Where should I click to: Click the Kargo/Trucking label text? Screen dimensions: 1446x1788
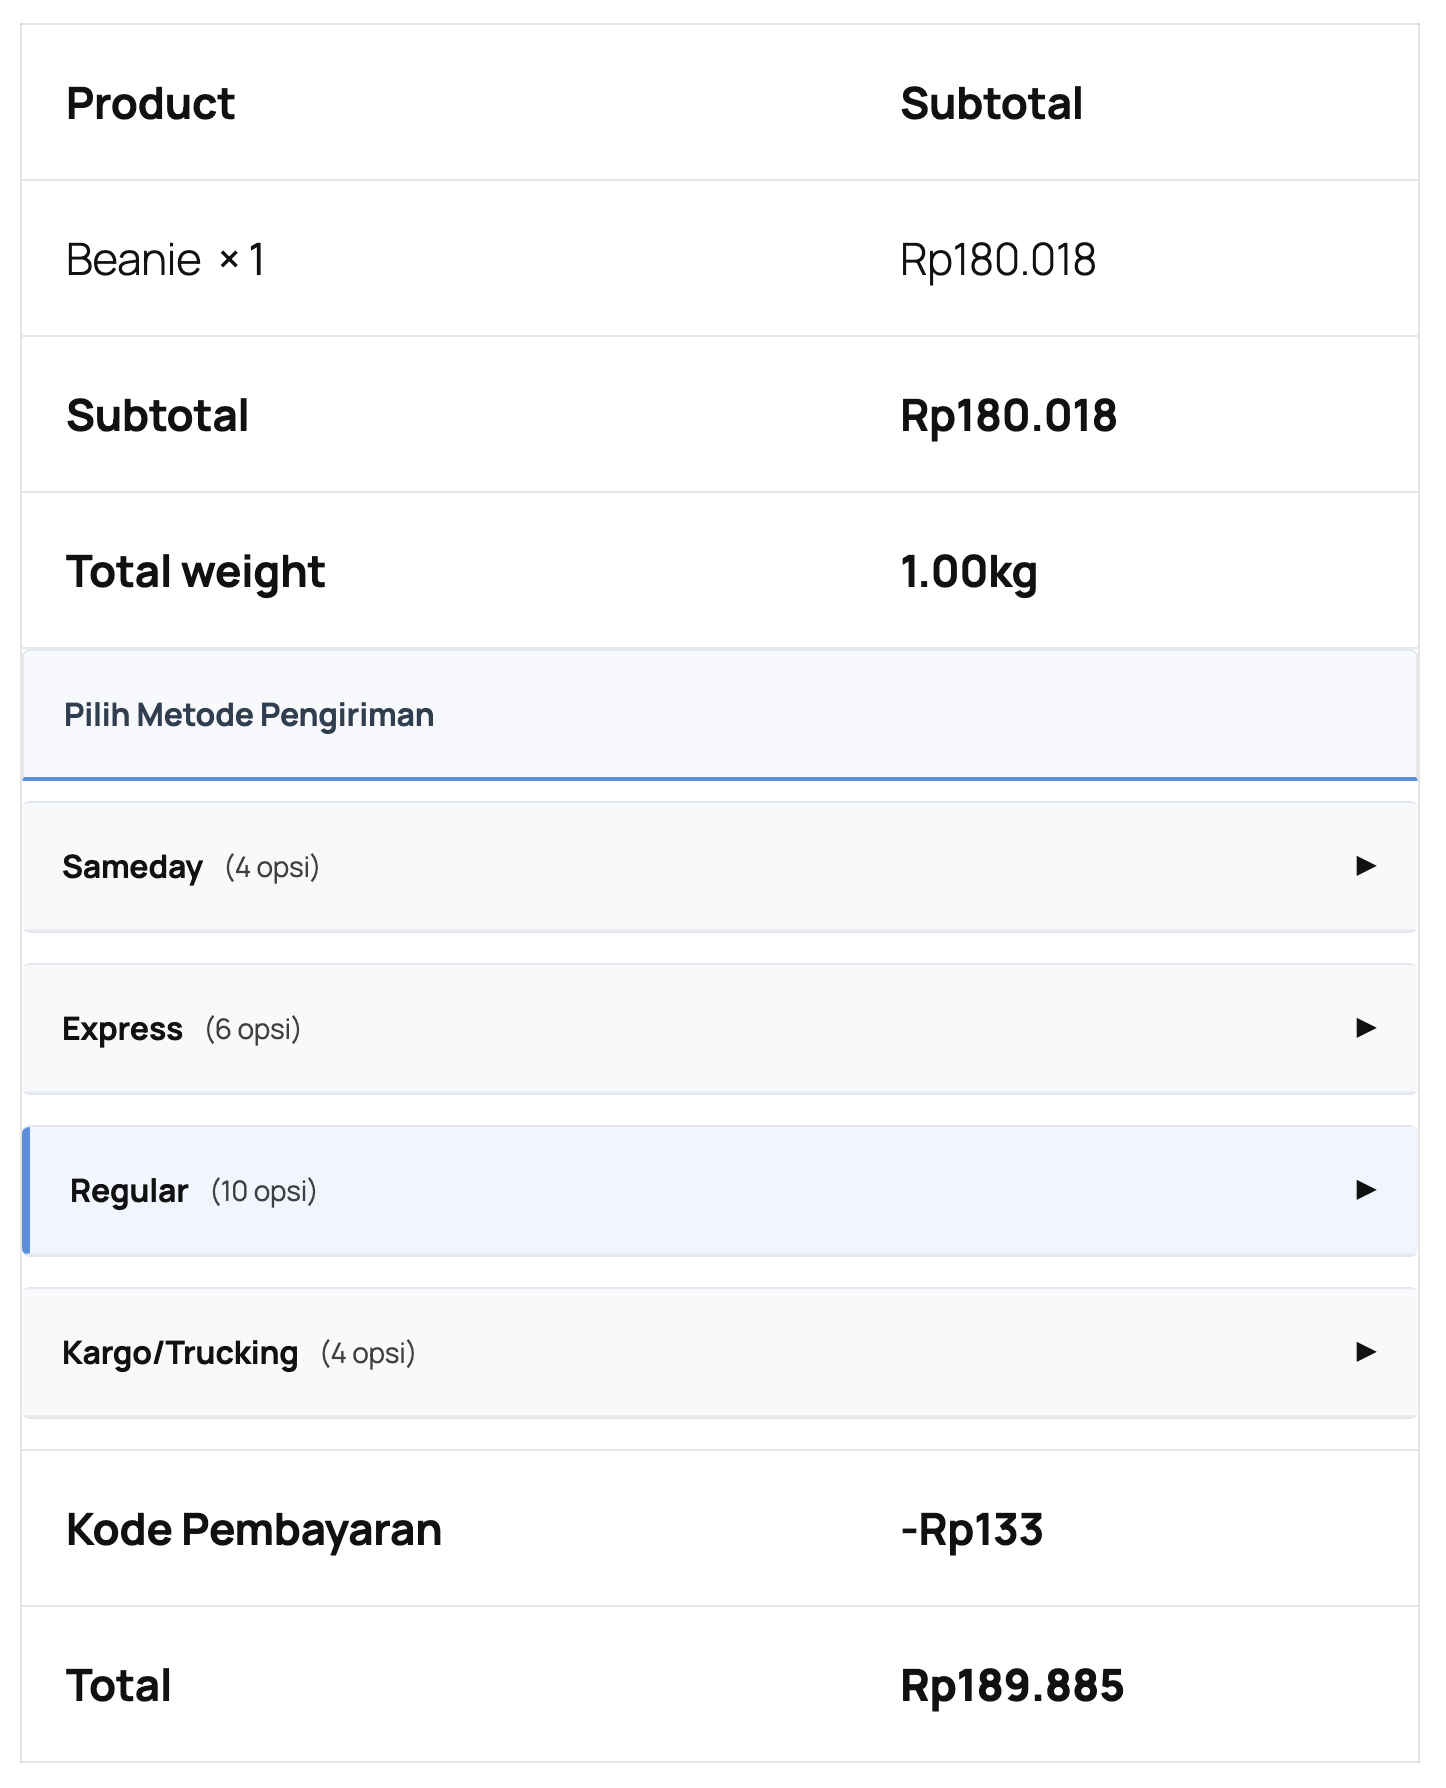click(x=180, y=1353)
